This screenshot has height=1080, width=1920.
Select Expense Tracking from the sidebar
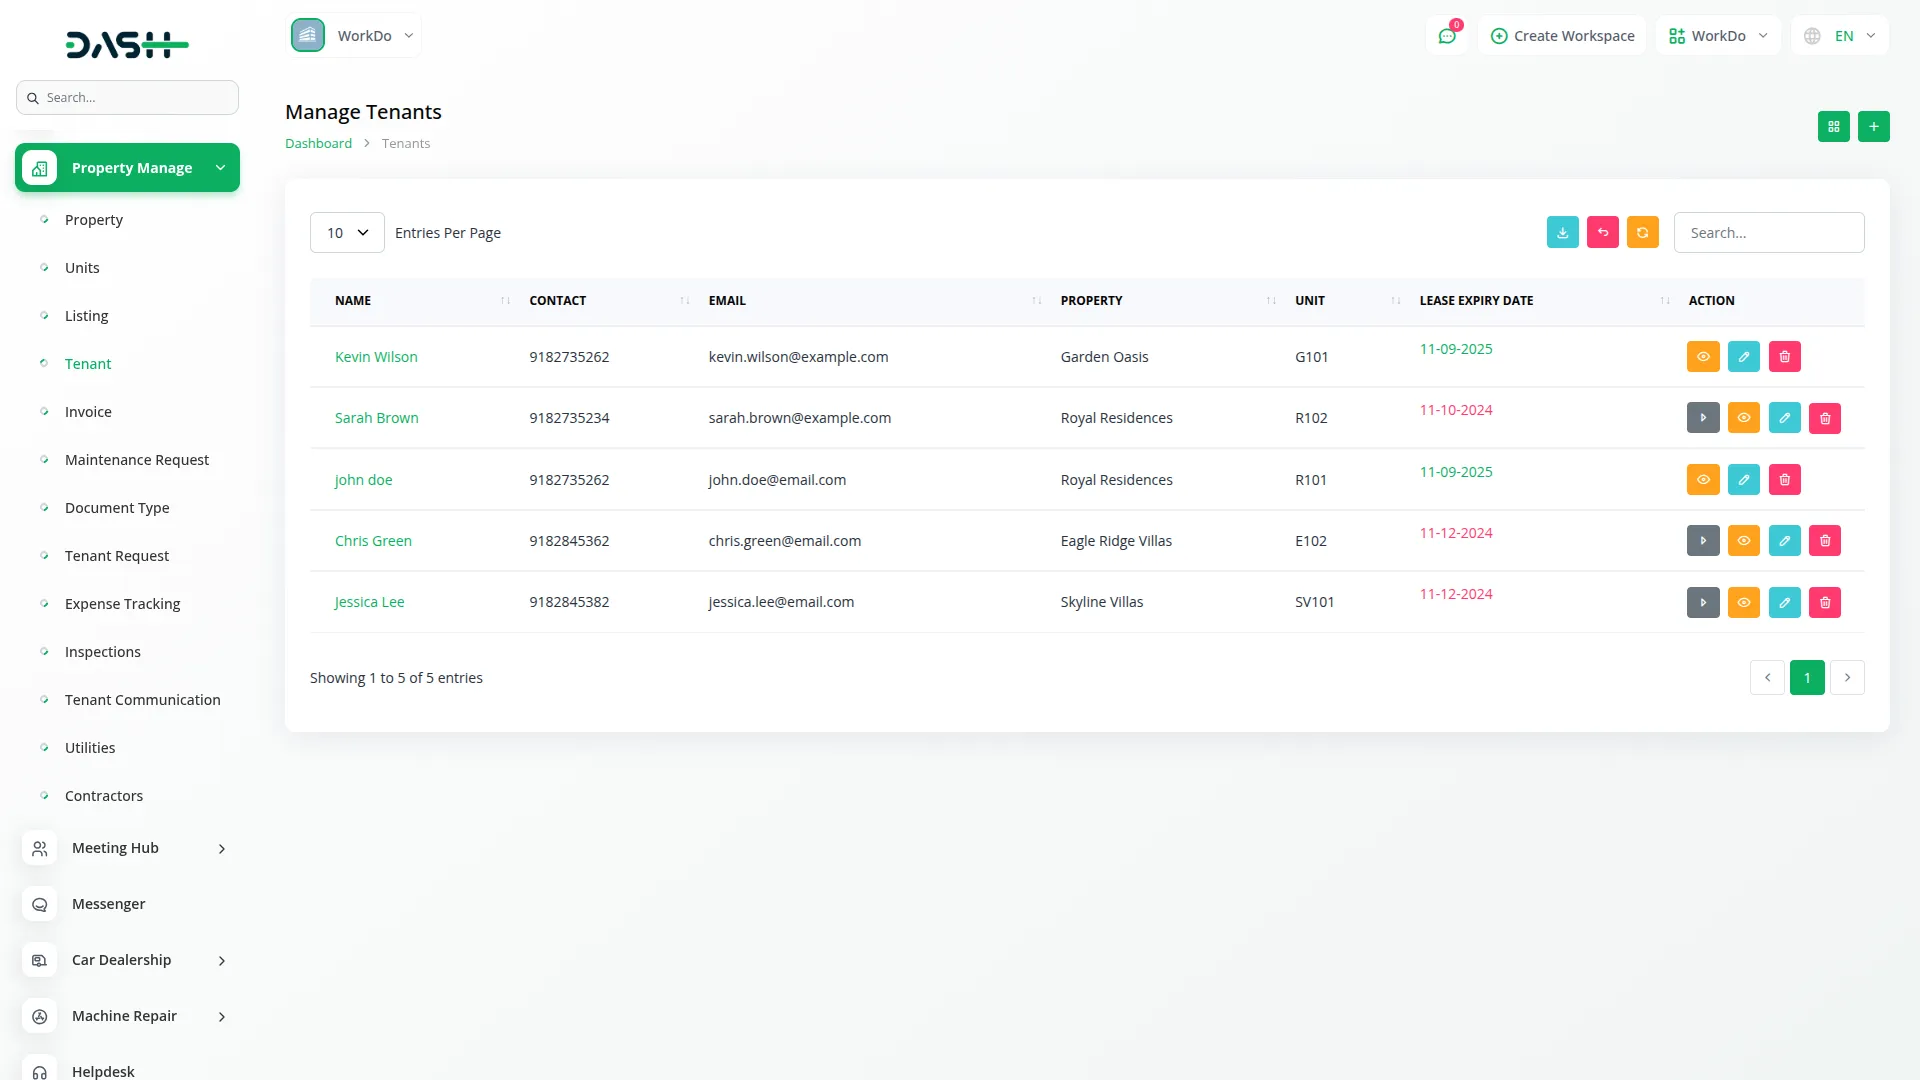(122, 604)
